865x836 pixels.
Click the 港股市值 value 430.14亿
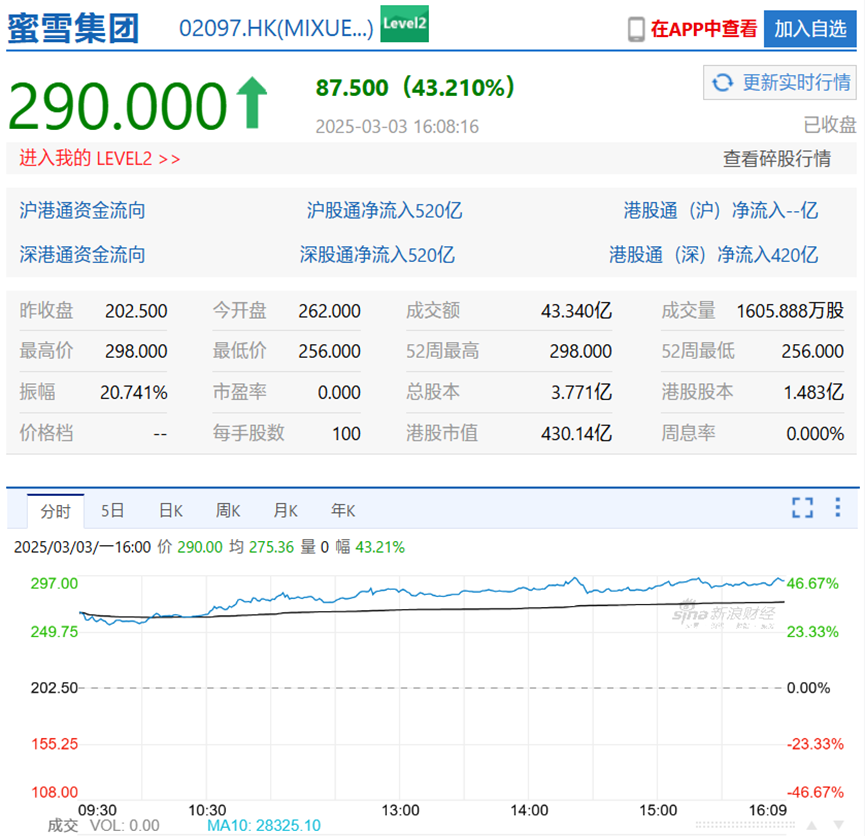(x=576, y=434)
